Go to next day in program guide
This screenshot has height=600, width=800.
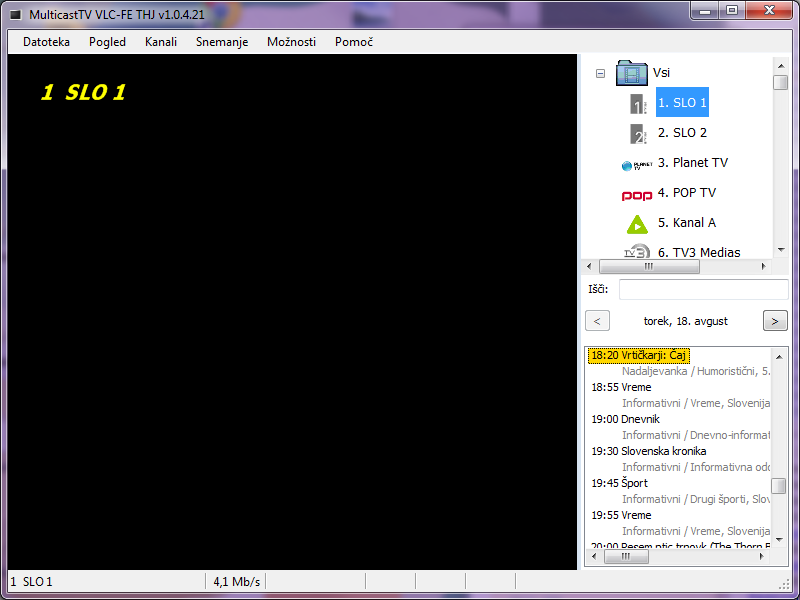775,321
